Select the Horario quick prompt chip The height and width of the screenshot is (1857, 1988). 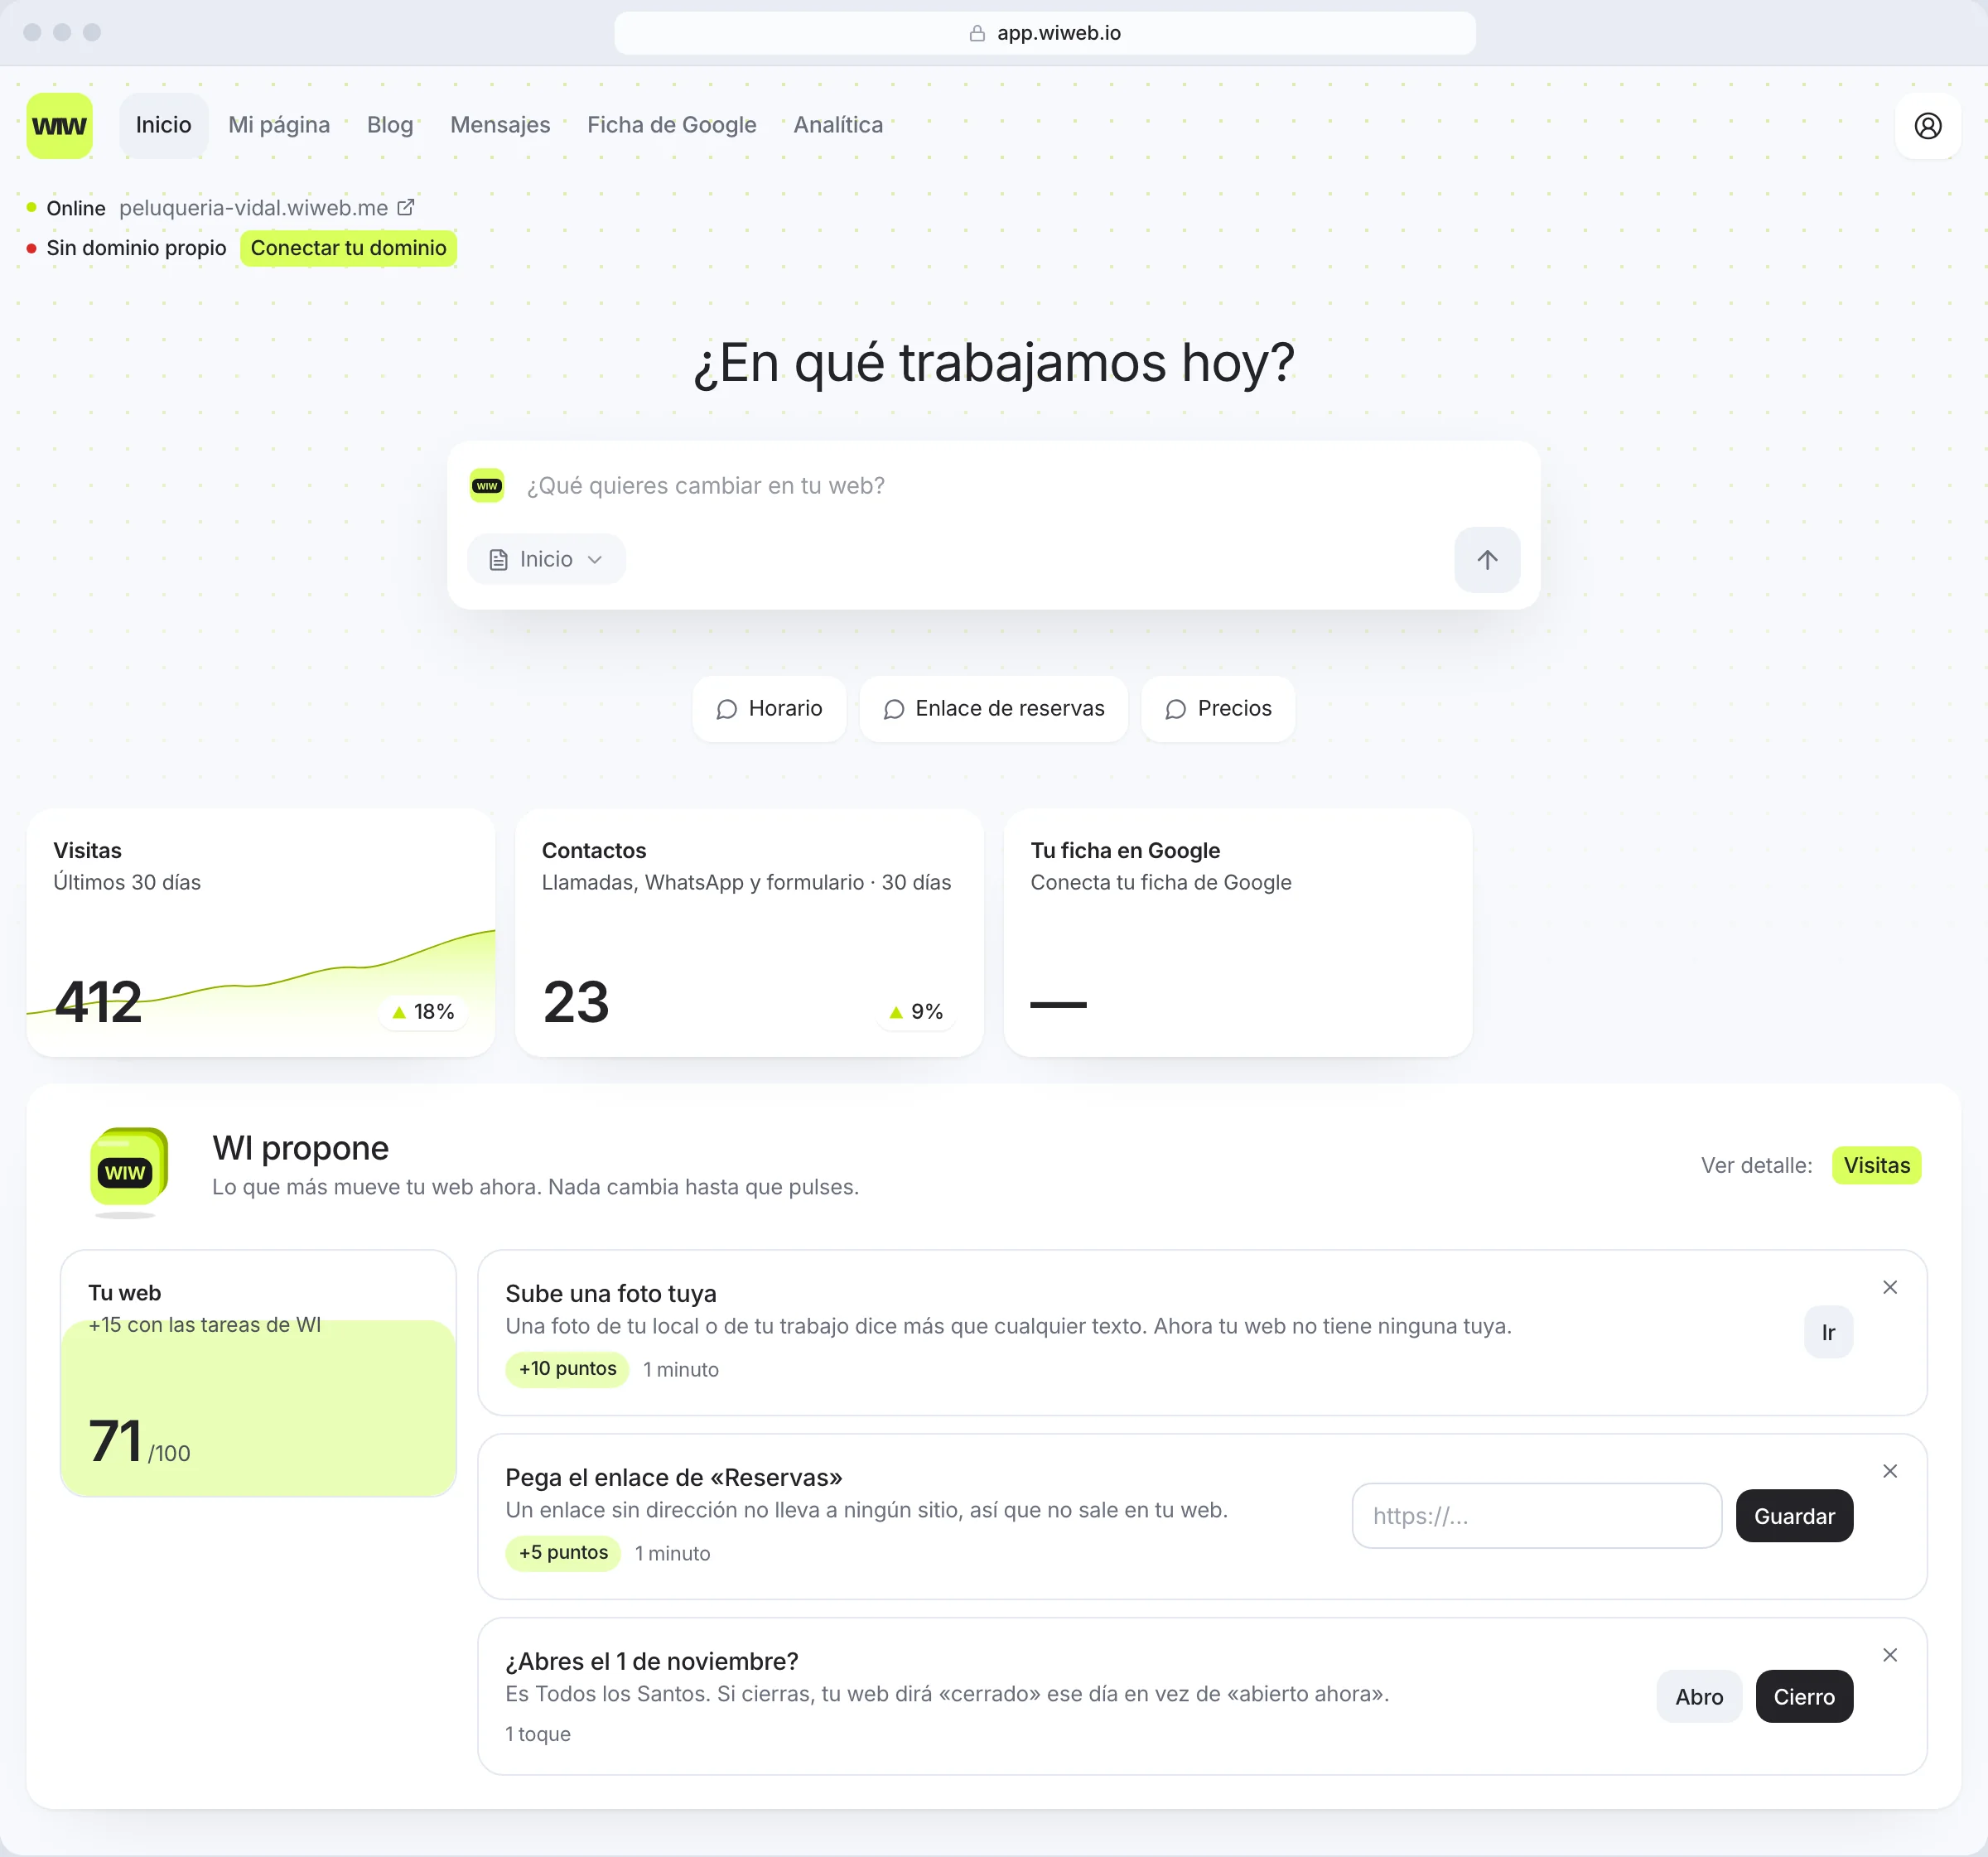click(x=769, y=709)
